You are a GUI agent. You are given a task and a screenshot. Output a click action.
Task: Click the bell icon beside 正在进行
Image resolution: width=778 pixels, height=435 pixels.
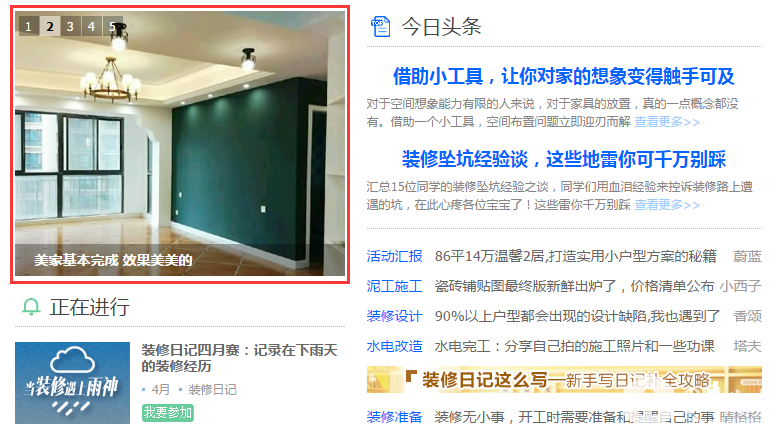pyautogui.click(x=31, y=307)
